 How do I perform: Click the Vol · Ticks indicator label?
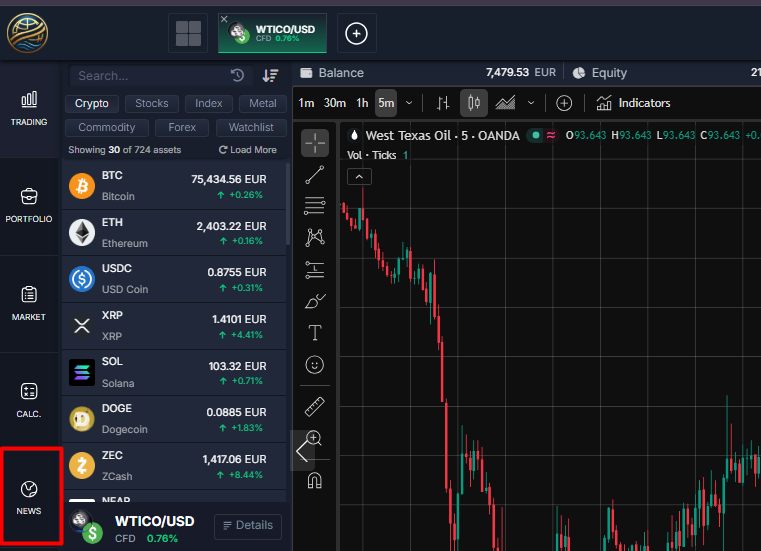[371, 155]
